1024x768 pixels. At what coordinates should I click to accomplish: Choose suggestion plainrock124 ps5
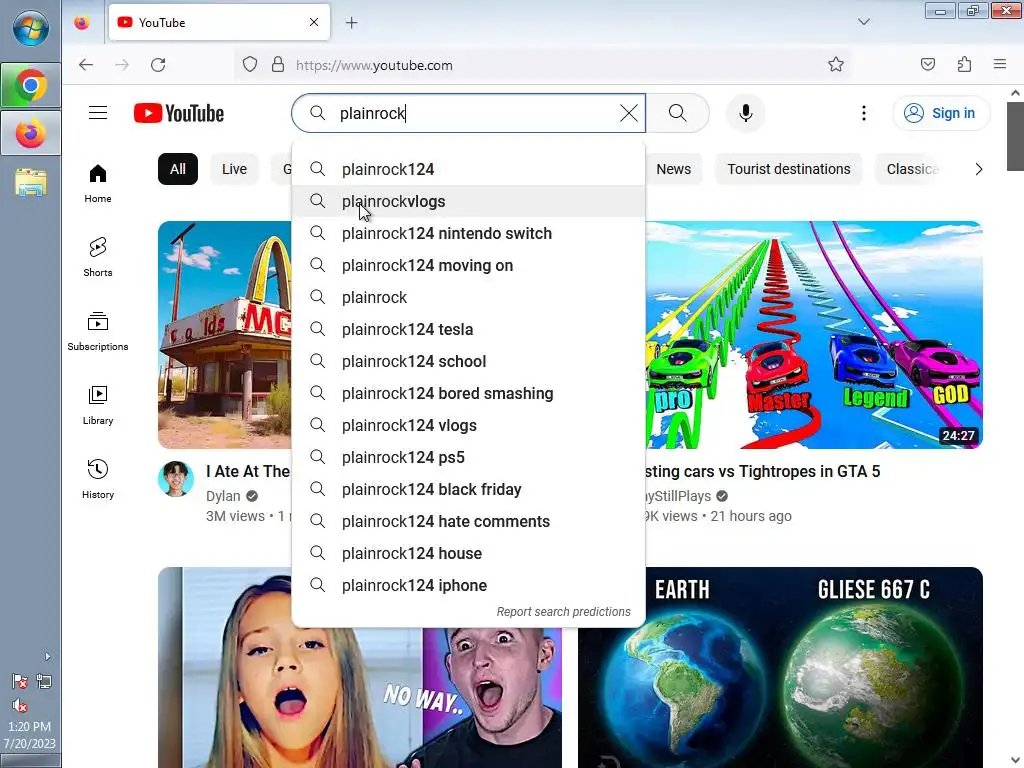(x=468, y=457)
